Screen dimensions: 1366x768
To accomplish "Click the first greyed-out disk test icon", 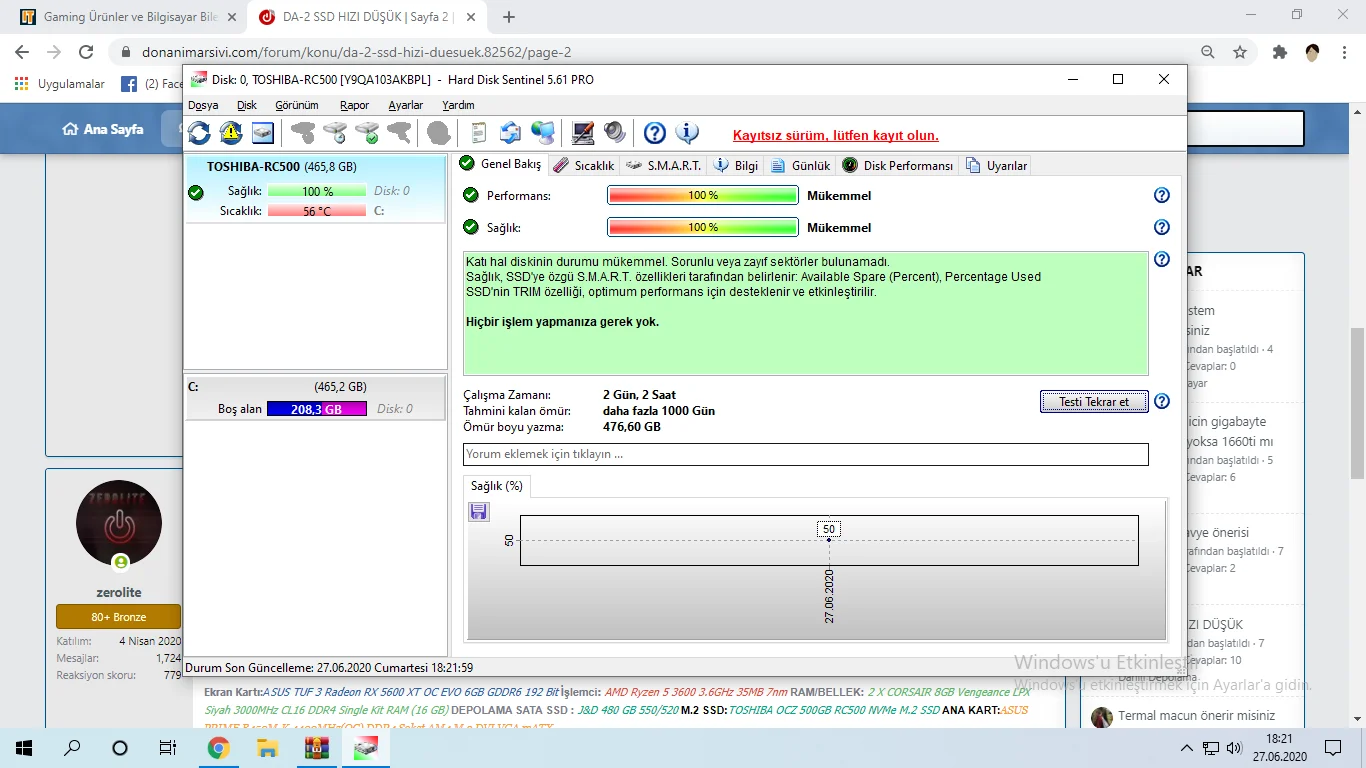I will pos(303,133).
